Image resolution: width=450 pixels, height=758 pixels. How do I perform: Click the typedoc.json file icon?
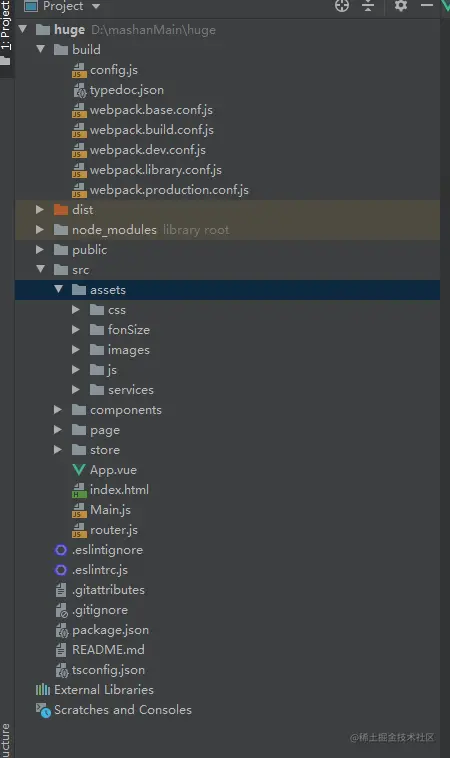79,90
